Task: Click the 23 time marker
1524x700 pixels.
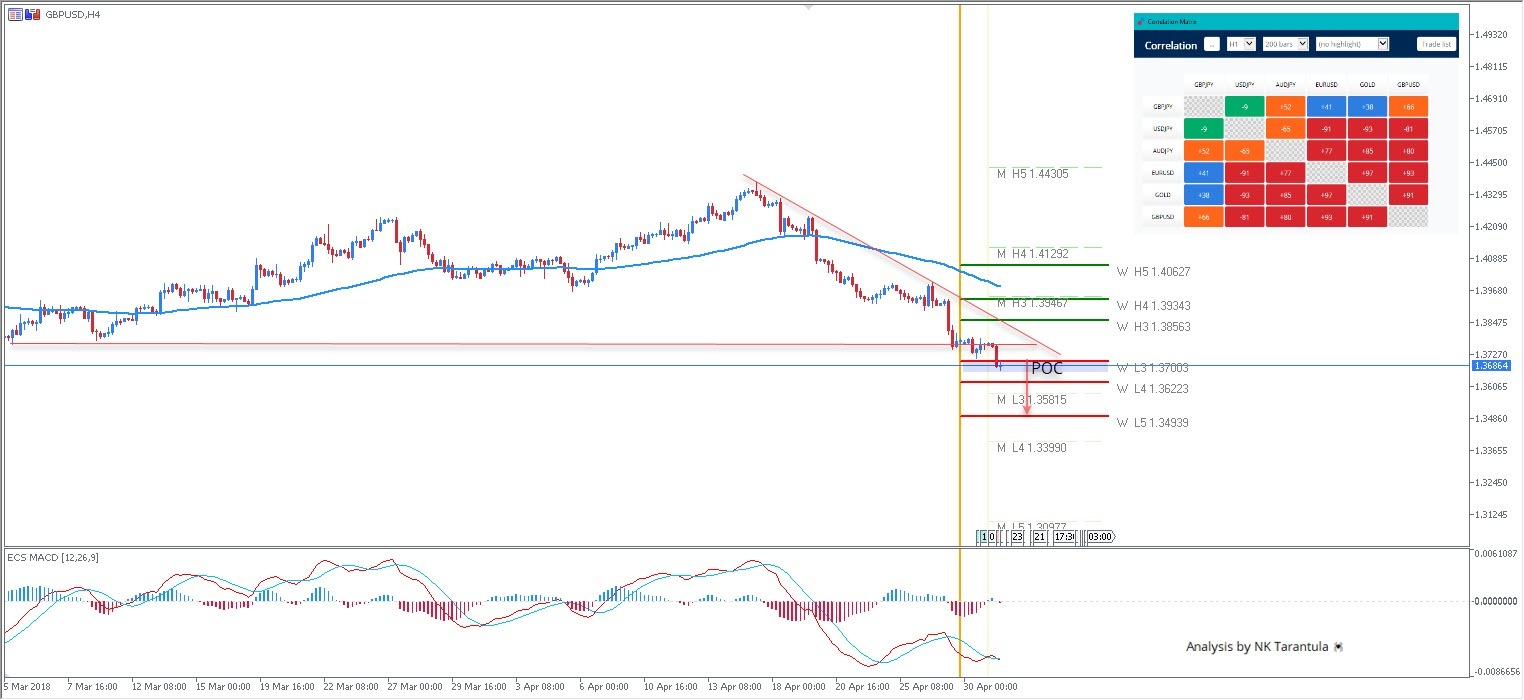Action: pyautogui.click(x=1017, y=537)
